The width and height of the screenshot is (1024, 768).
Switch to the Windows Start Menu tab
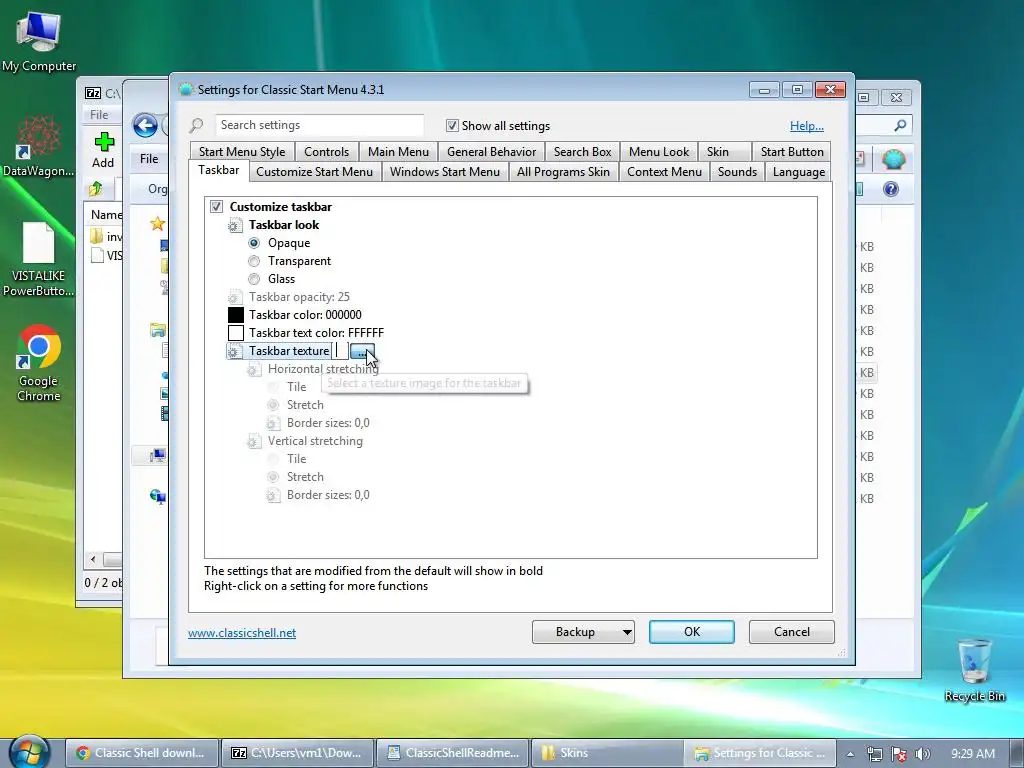coord(445,172)
